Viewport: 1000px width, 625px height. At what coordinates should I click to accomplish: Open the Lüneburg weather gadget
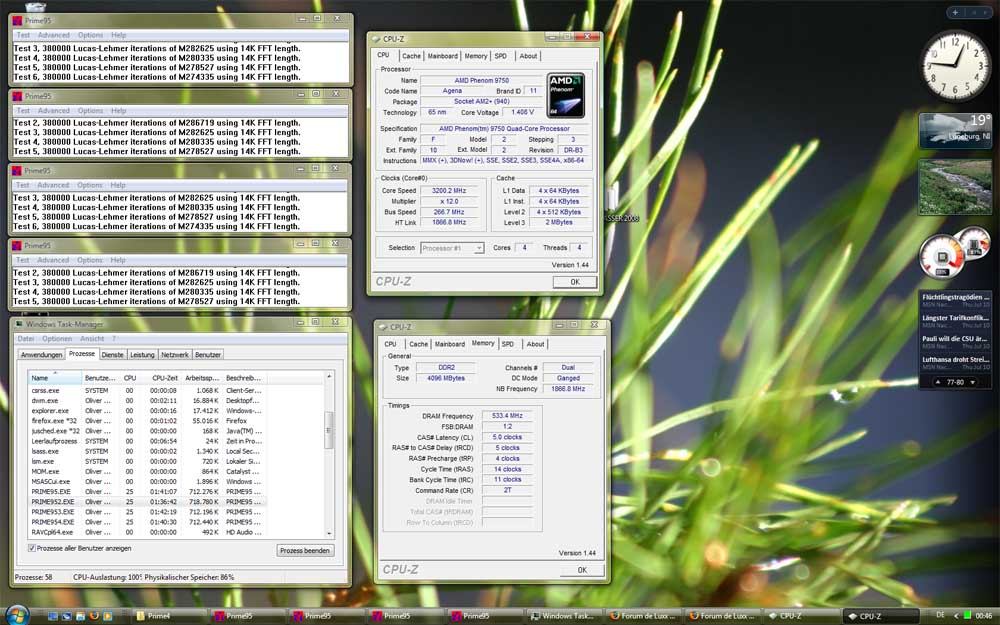pyautogui.click(x=955, y=130)
